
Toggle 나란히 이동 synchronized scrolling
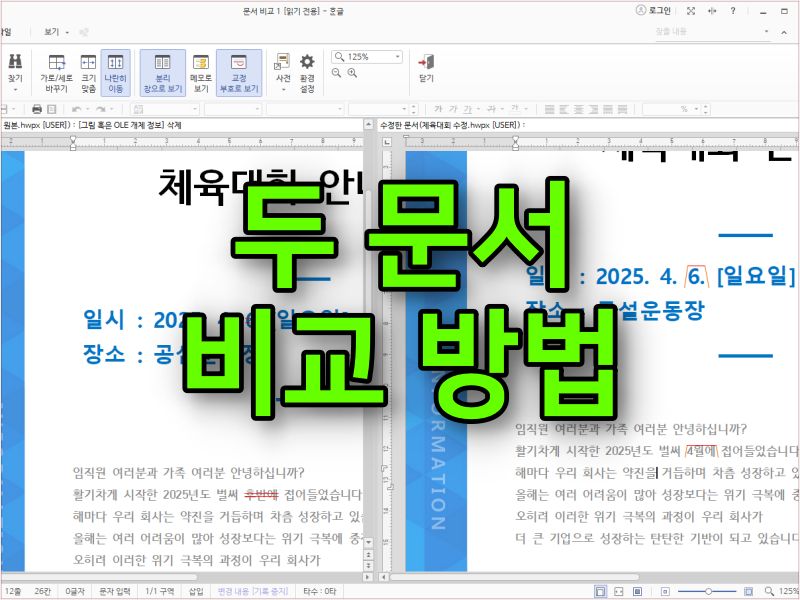pyautogui.click(x=115, y=67)
